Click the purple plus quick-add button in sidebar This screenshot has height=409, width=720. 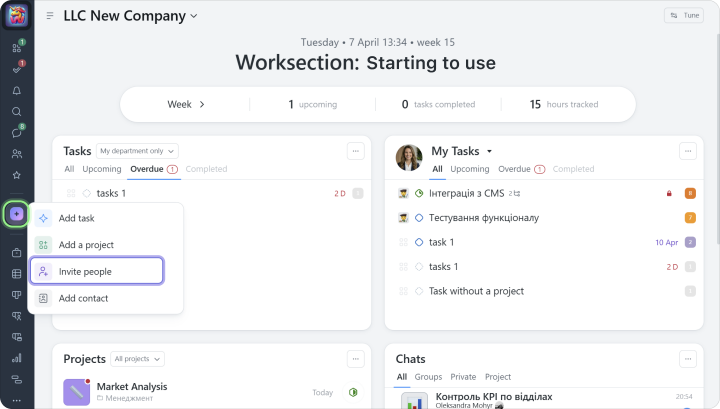tap(17, 214)
